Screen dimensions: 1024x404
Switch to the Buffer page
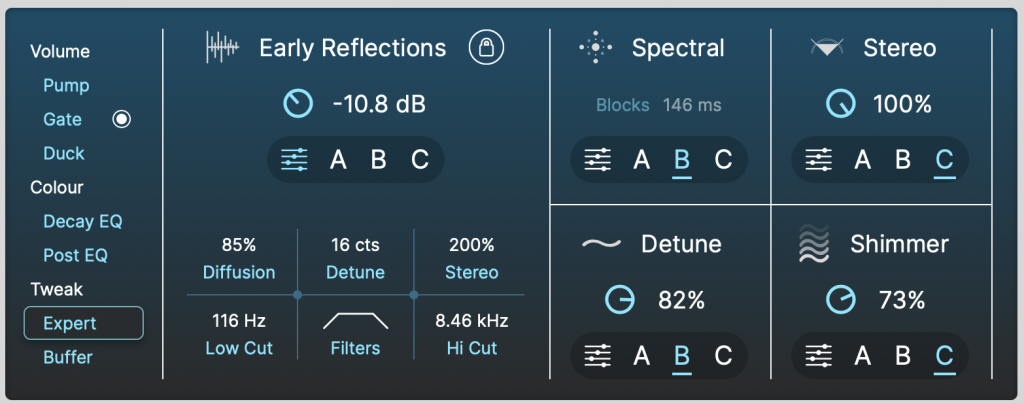(x=68, y=357)
